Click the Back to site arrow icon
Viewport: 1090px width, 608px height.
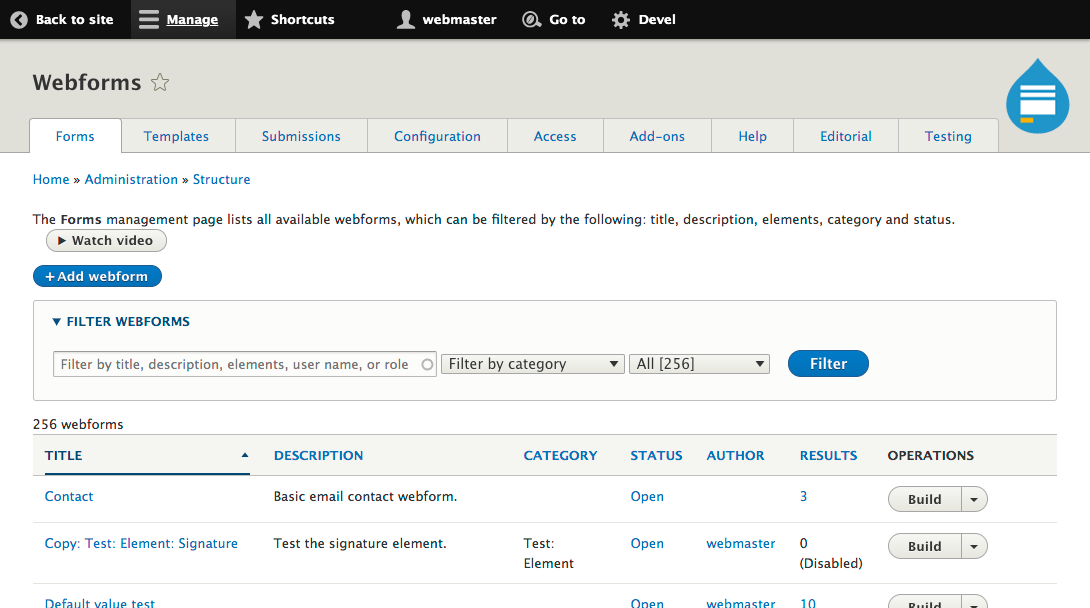coord(18,18)
